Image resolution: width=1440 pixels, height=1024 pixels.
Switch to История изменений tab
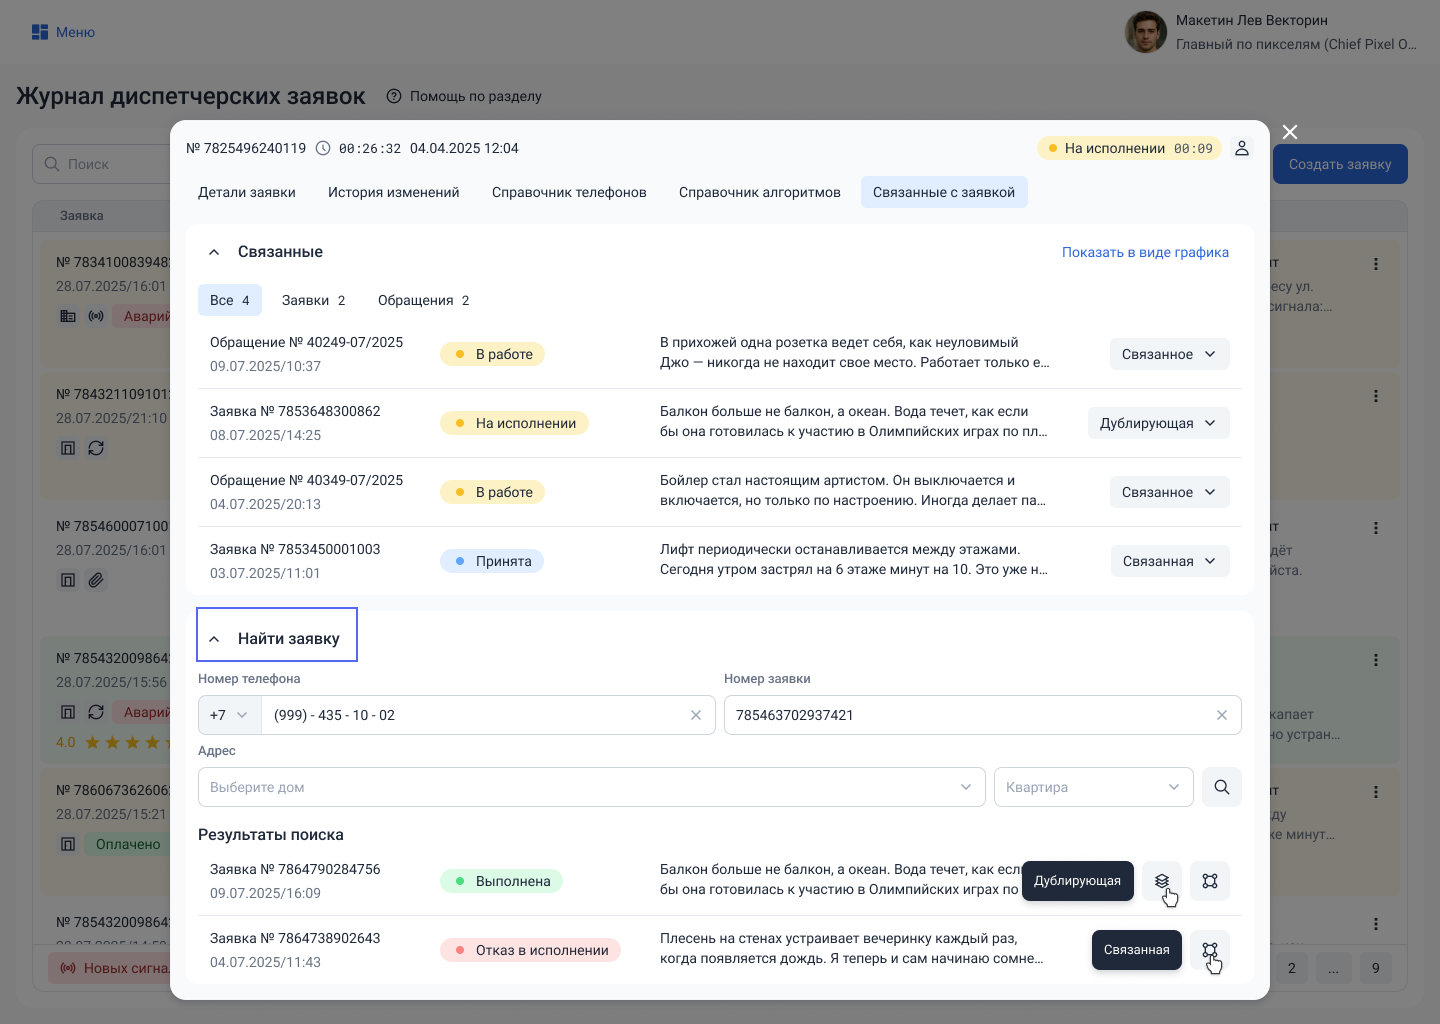[393, 192]
